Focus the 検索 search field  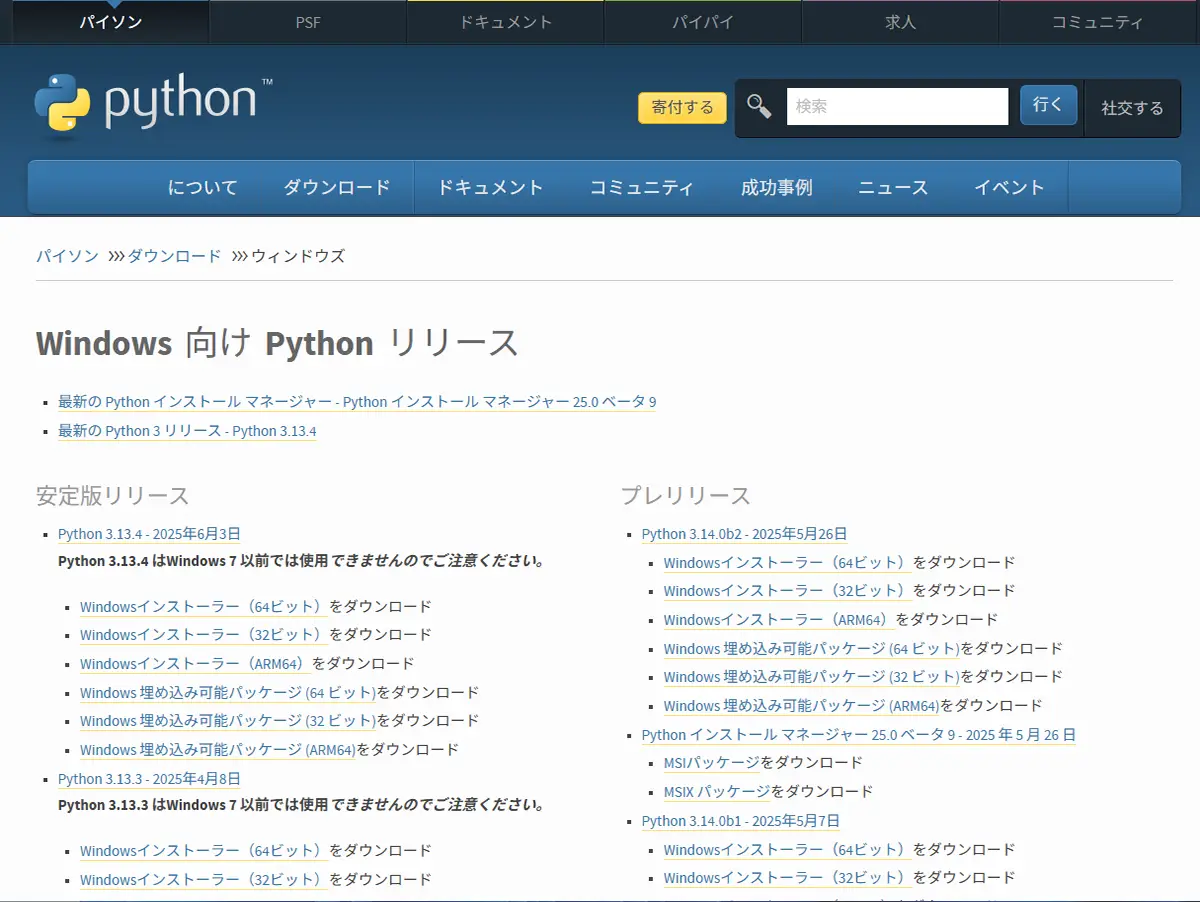coord(897,106)
